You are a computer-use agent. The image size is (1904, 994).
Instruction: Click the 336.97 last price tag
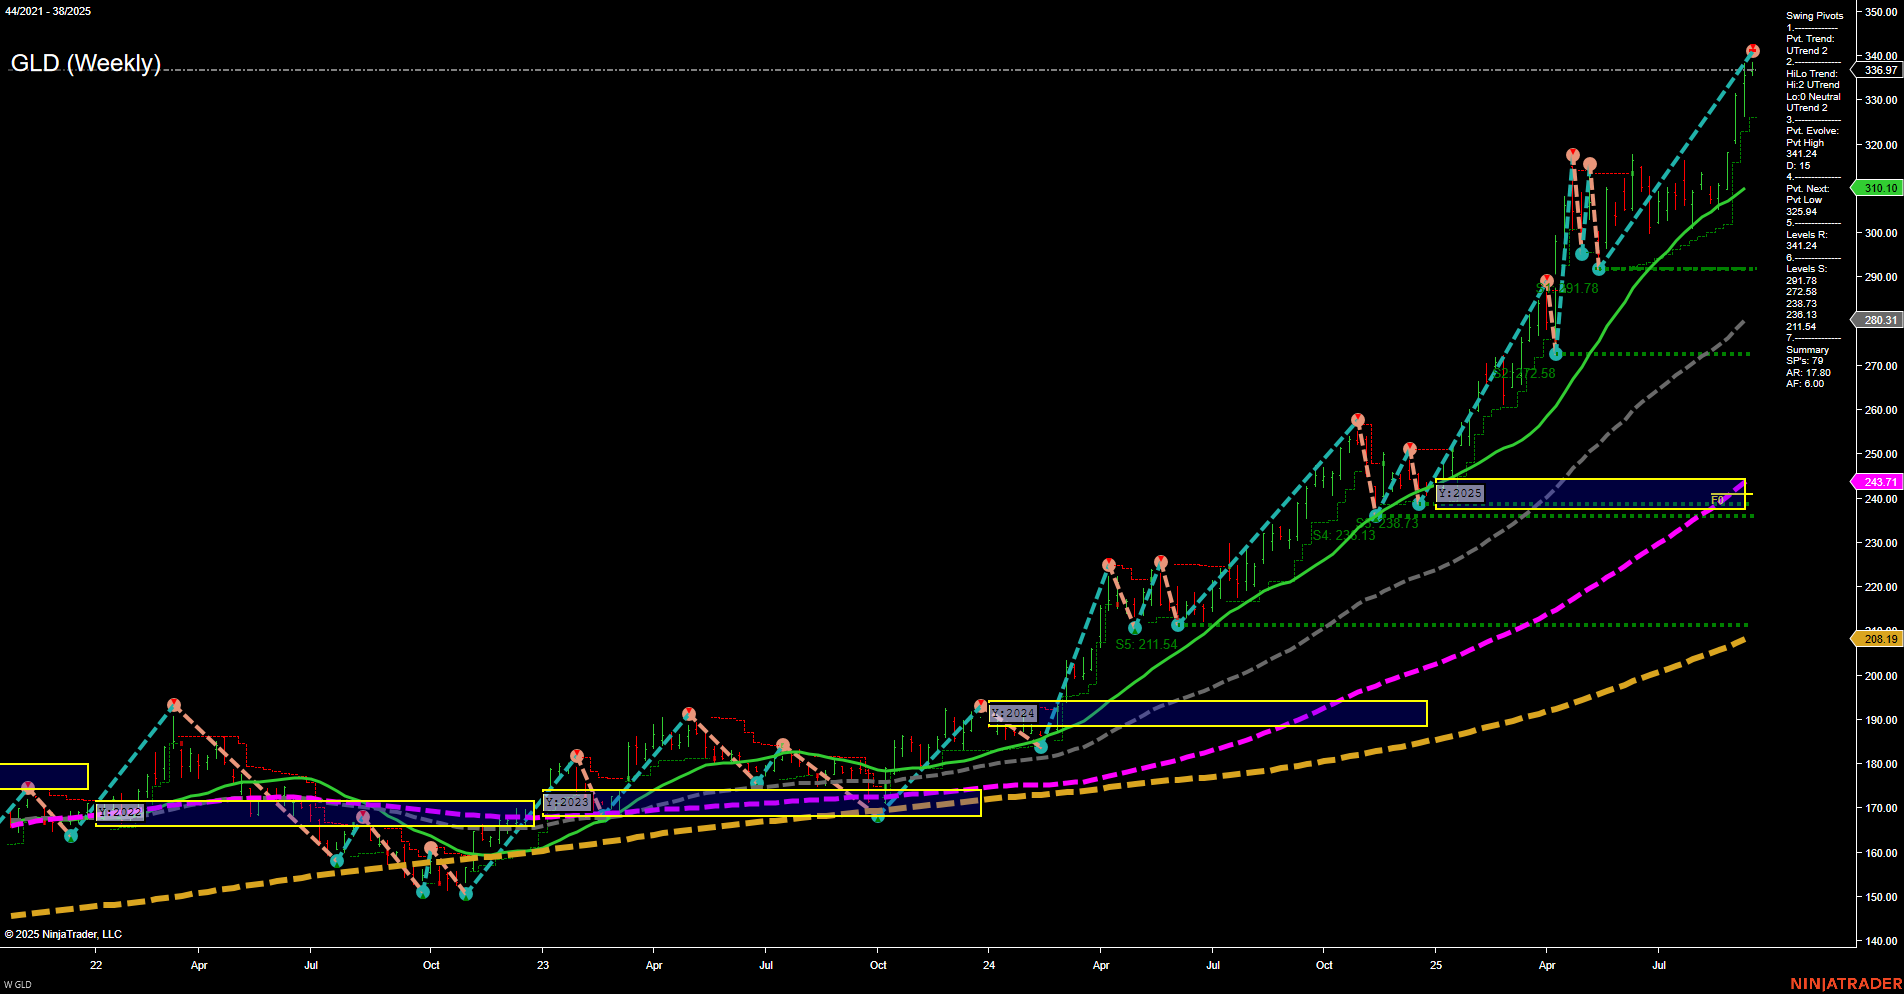pyautogui.click(x=1877, y=71)
